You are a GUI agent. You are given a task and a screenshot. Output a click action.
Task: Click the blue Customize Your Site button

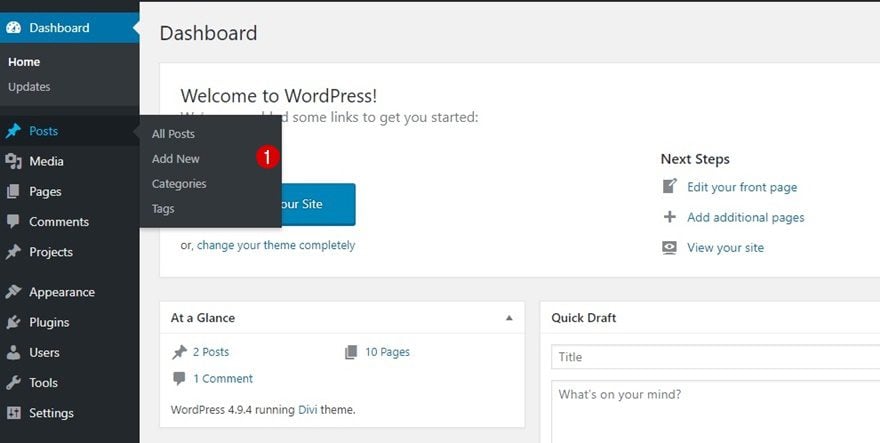click(x=318, y=204)
